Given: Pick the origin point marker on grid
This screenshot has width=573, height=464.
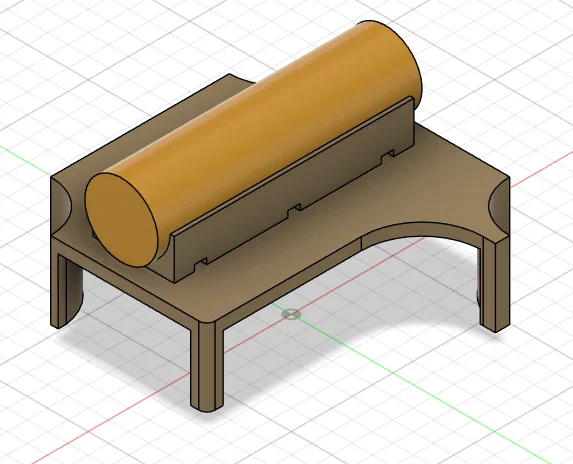Looking at the screenshot, I should click(291, 314).
